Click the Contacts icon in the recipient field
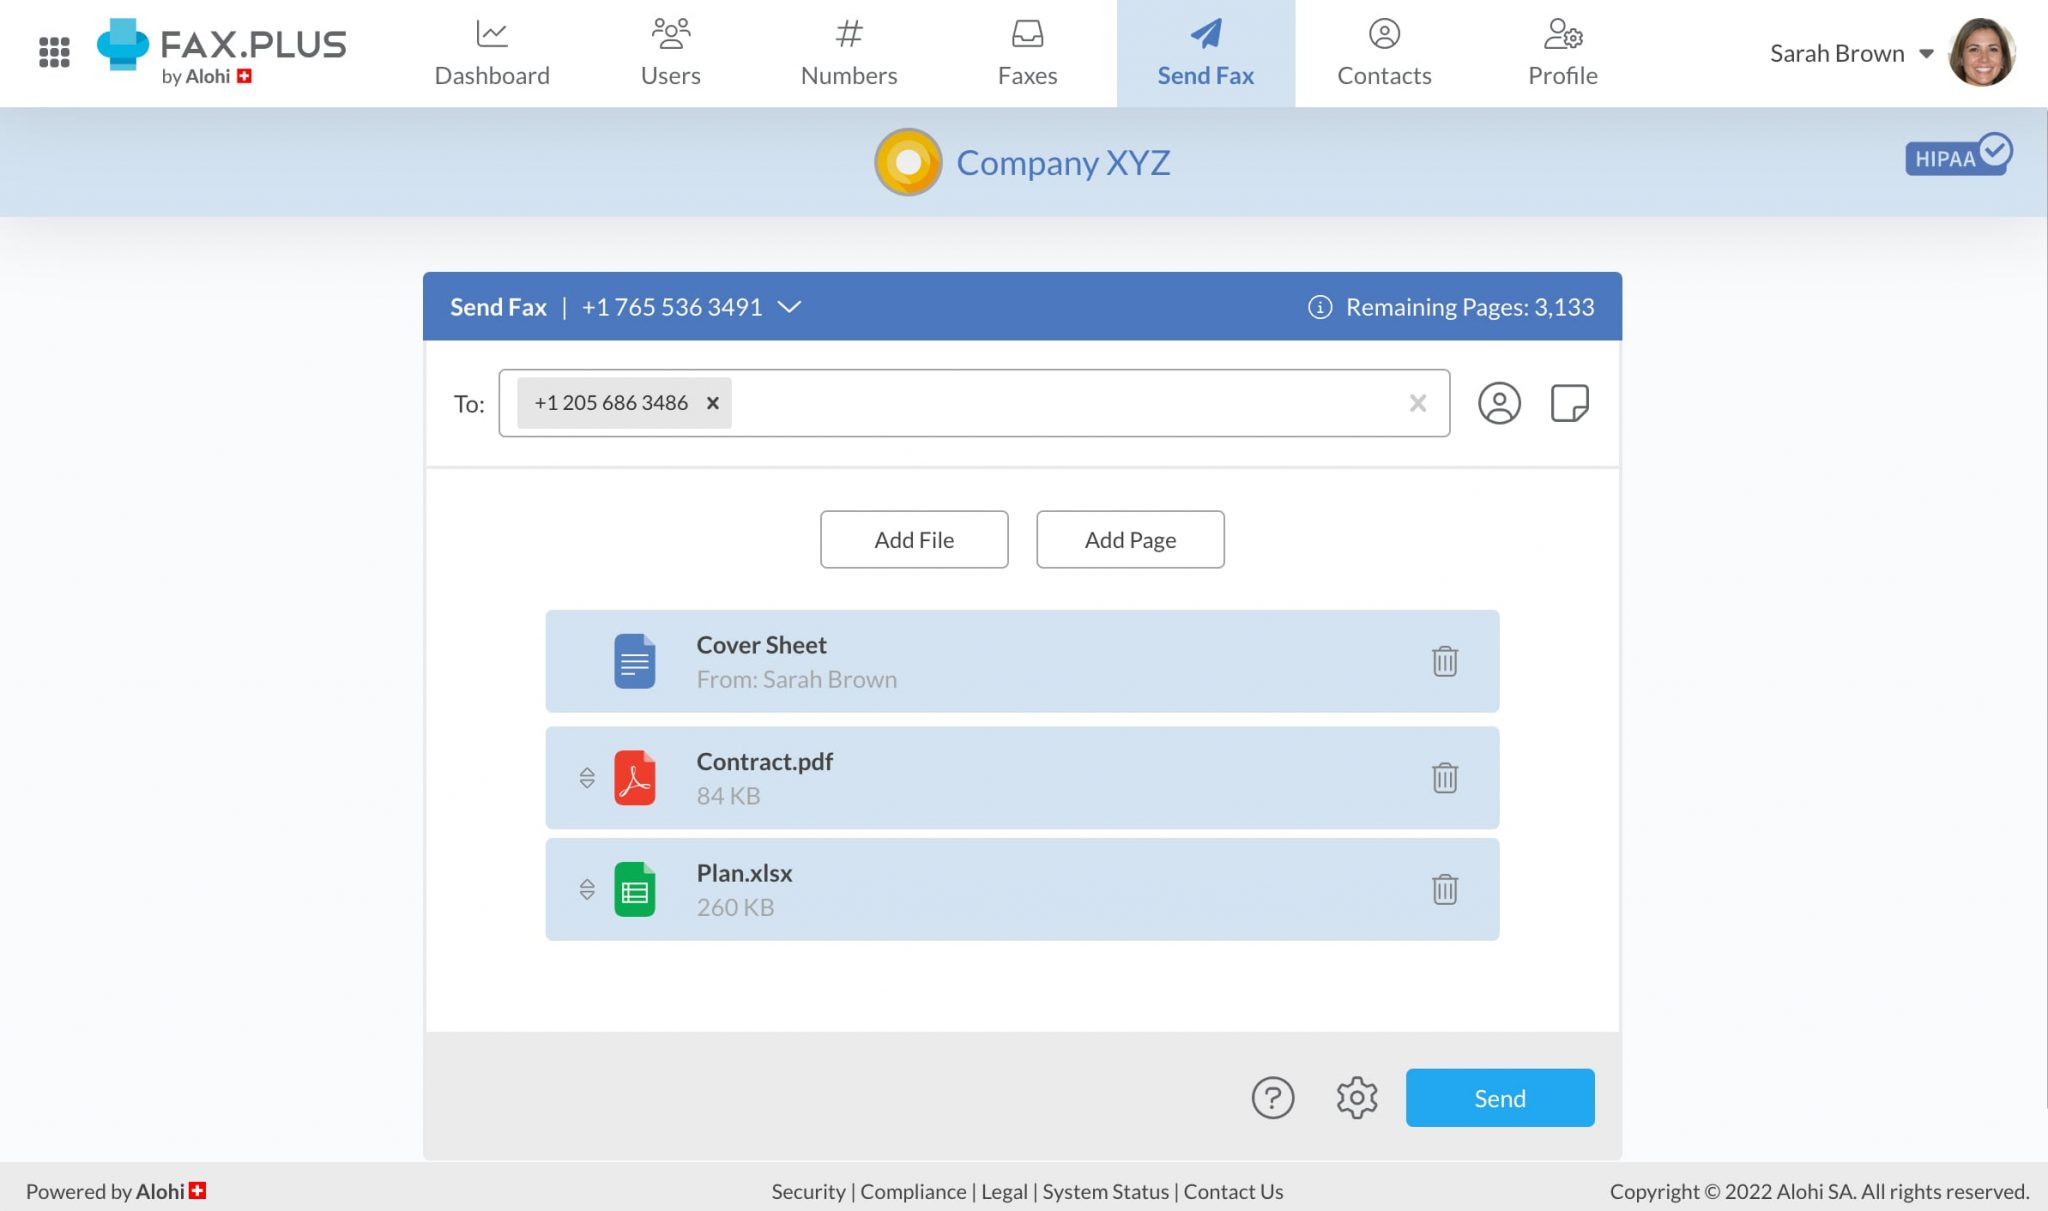This screenshot has width=2048, height=1211. coord(1499,403)
